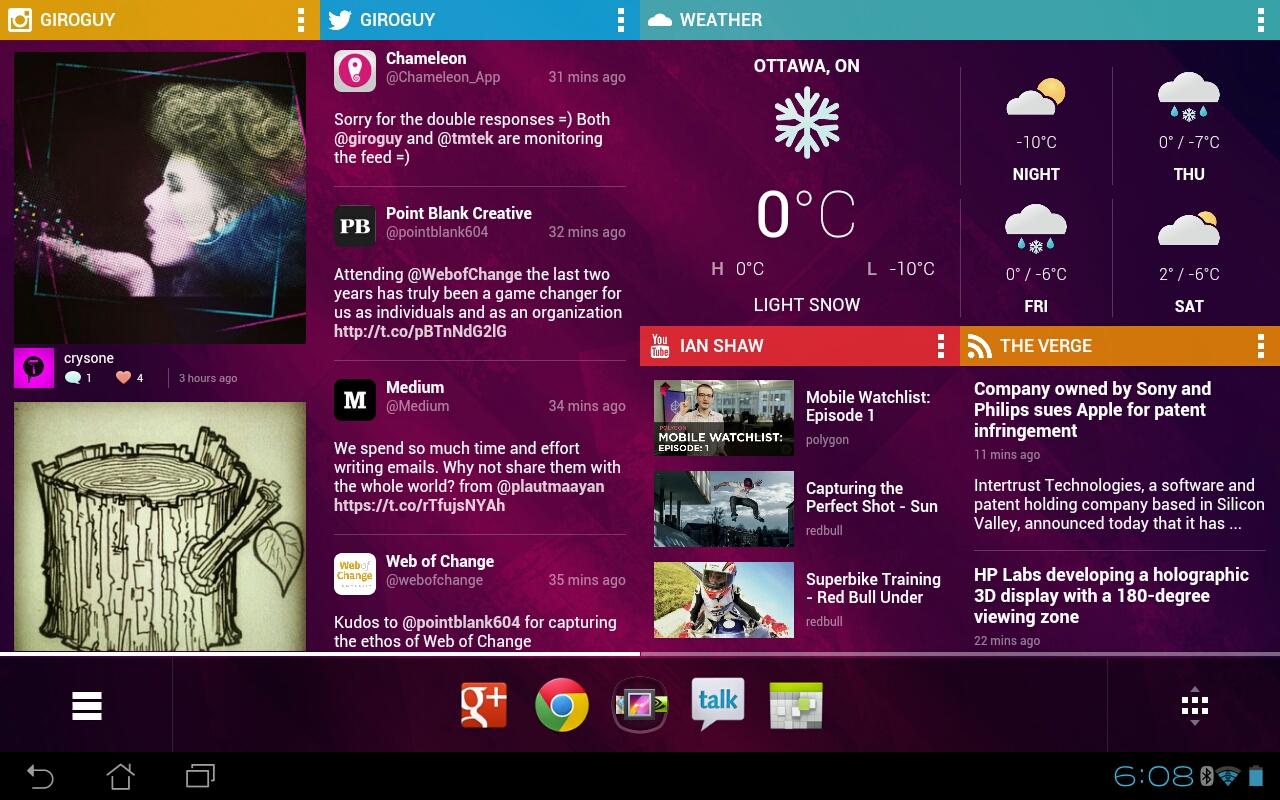Open the app drawer grid icon
The height and width of the screenshot is (800, 1280).
coord(1195,706)
